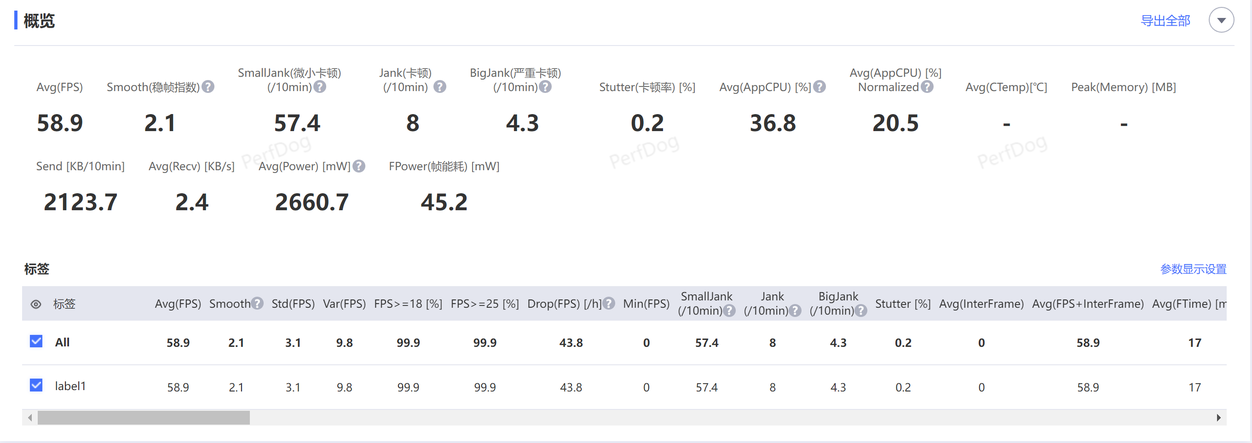The height and width of the screenshot is (443, 1252).
Task: Click help icon next to Jank(卡顿) /10min
Action: pyautogui.click(x=439, y=87)
